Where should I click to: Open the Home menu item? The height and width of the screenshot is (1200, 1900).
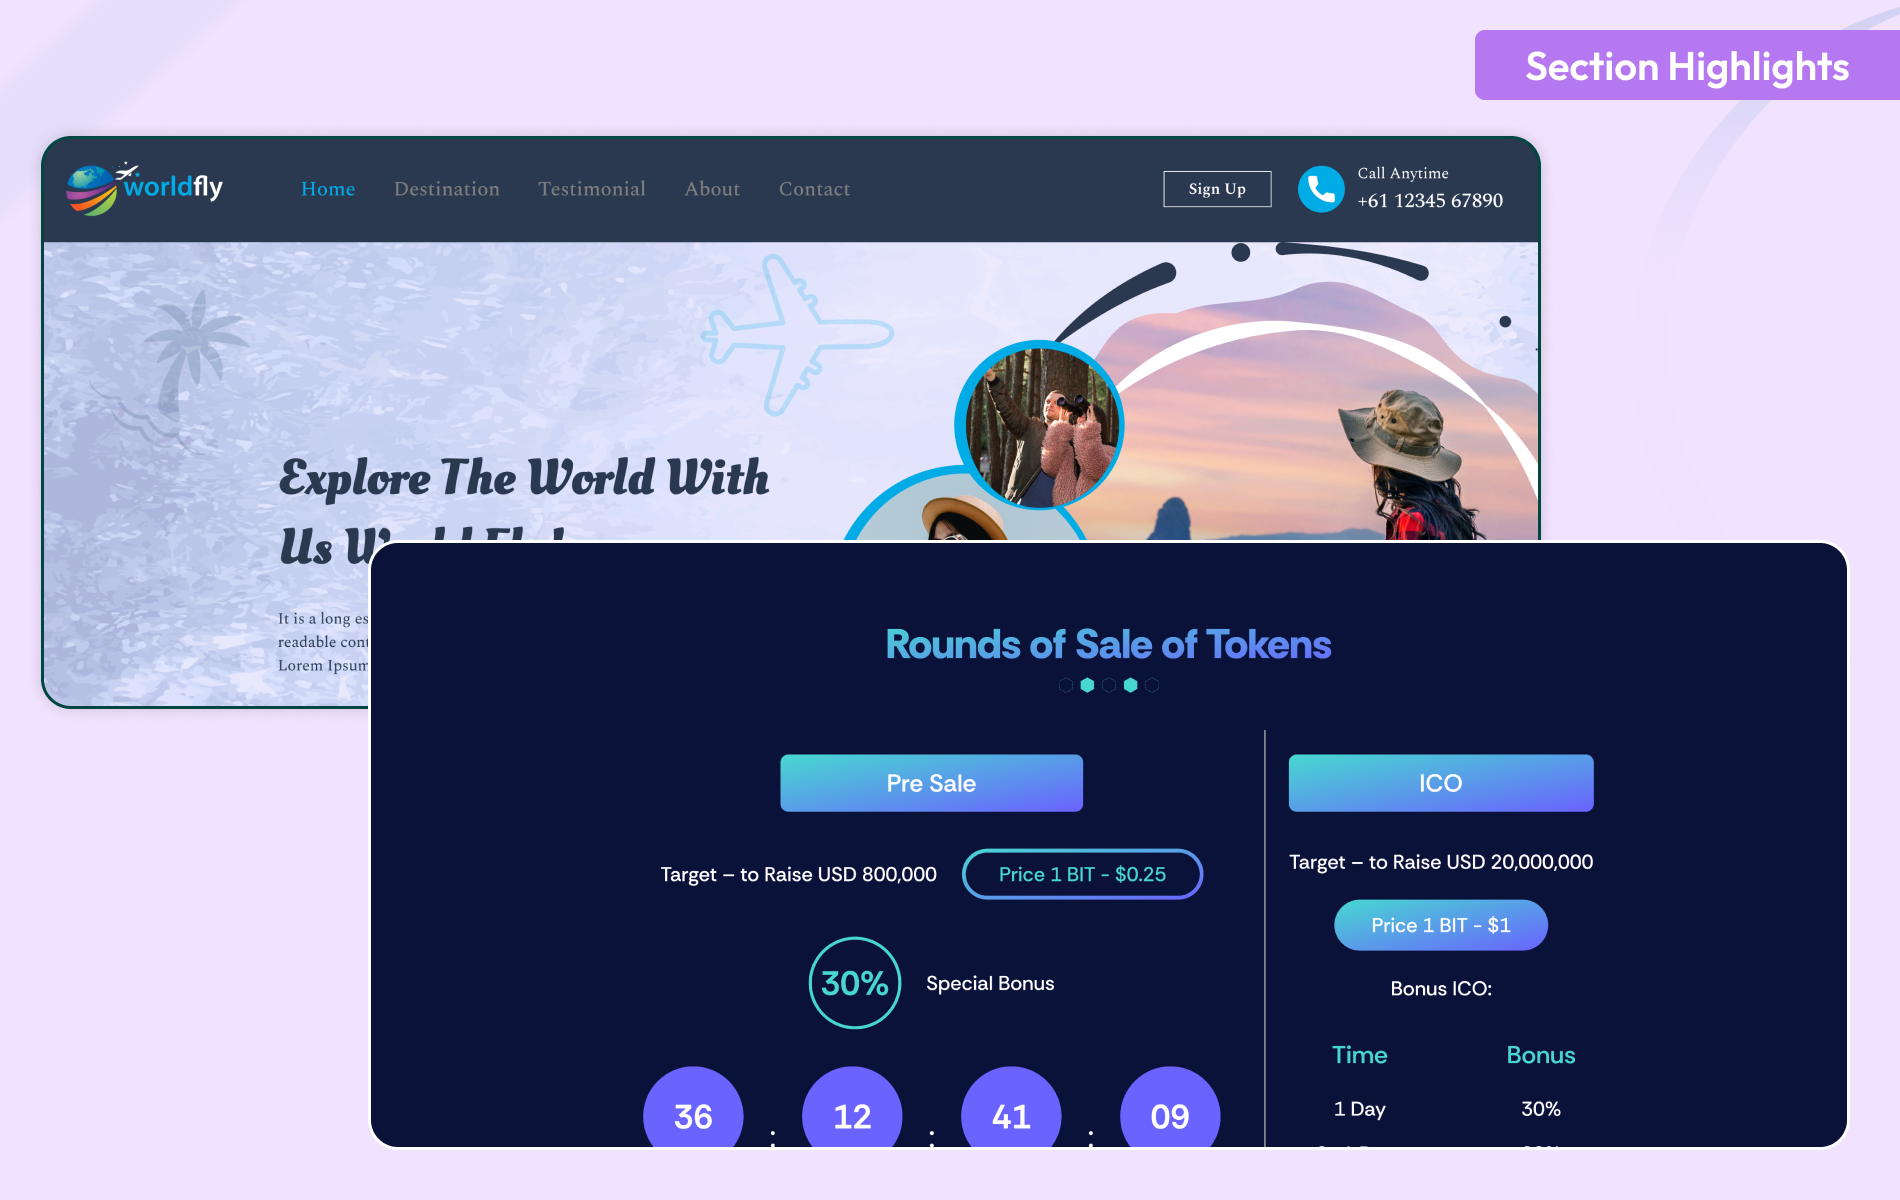coord(328,189)
